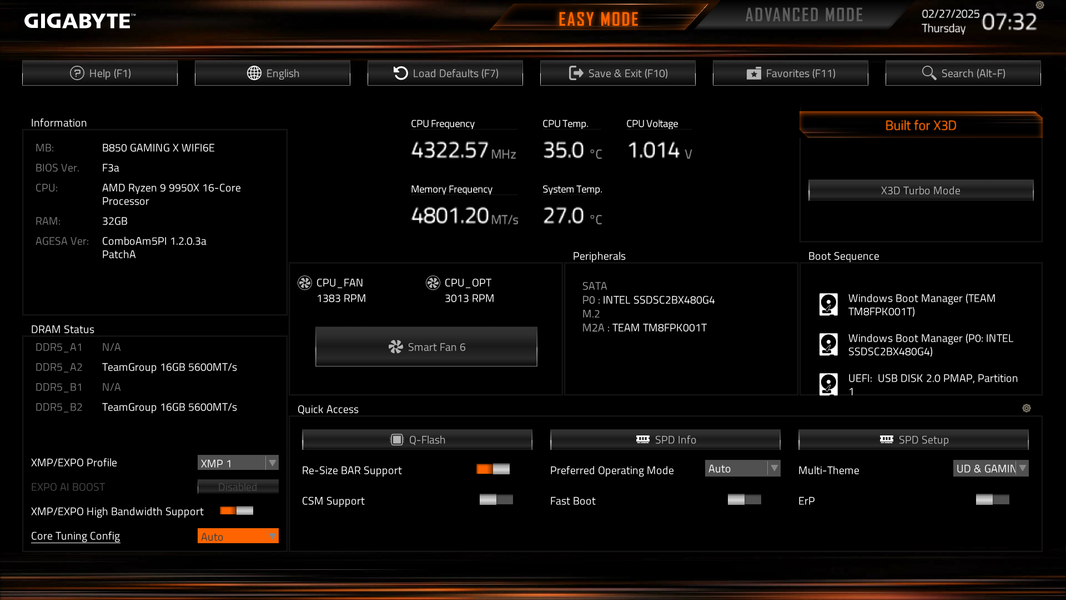
Task: Click the BIOS version F3a text
Action: pos(111,168)
